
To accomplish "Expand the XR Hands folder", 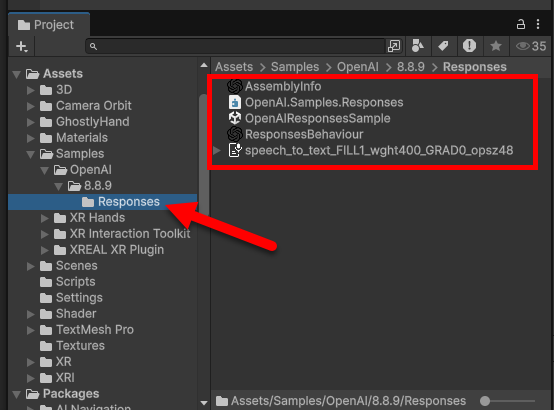I will point(45,218).
